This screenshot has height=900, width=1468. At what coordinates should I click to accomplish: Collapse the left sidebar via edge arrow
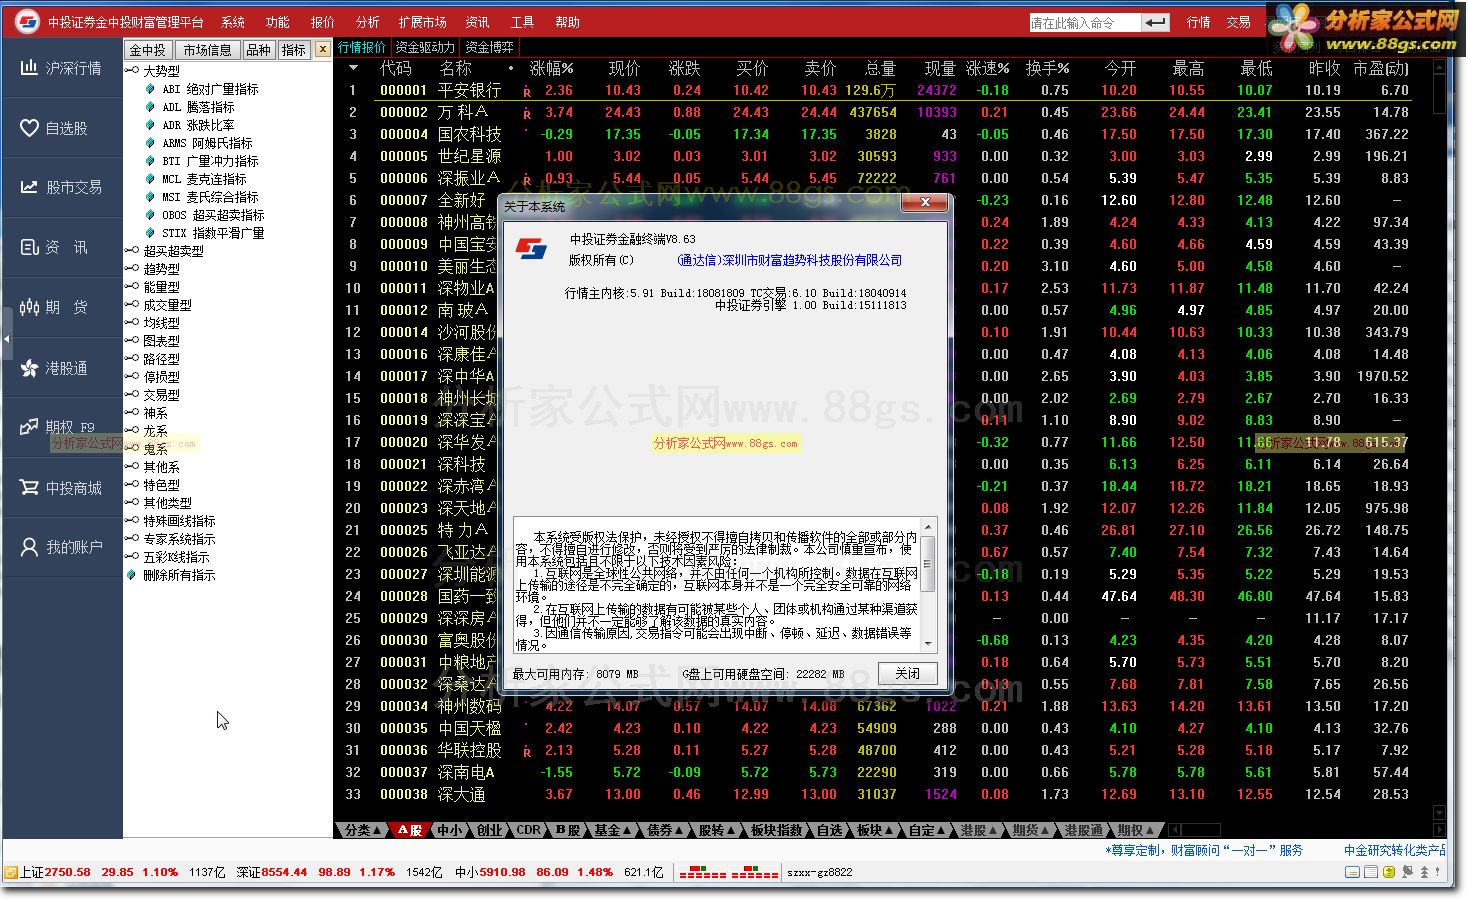tap(5, 340)
